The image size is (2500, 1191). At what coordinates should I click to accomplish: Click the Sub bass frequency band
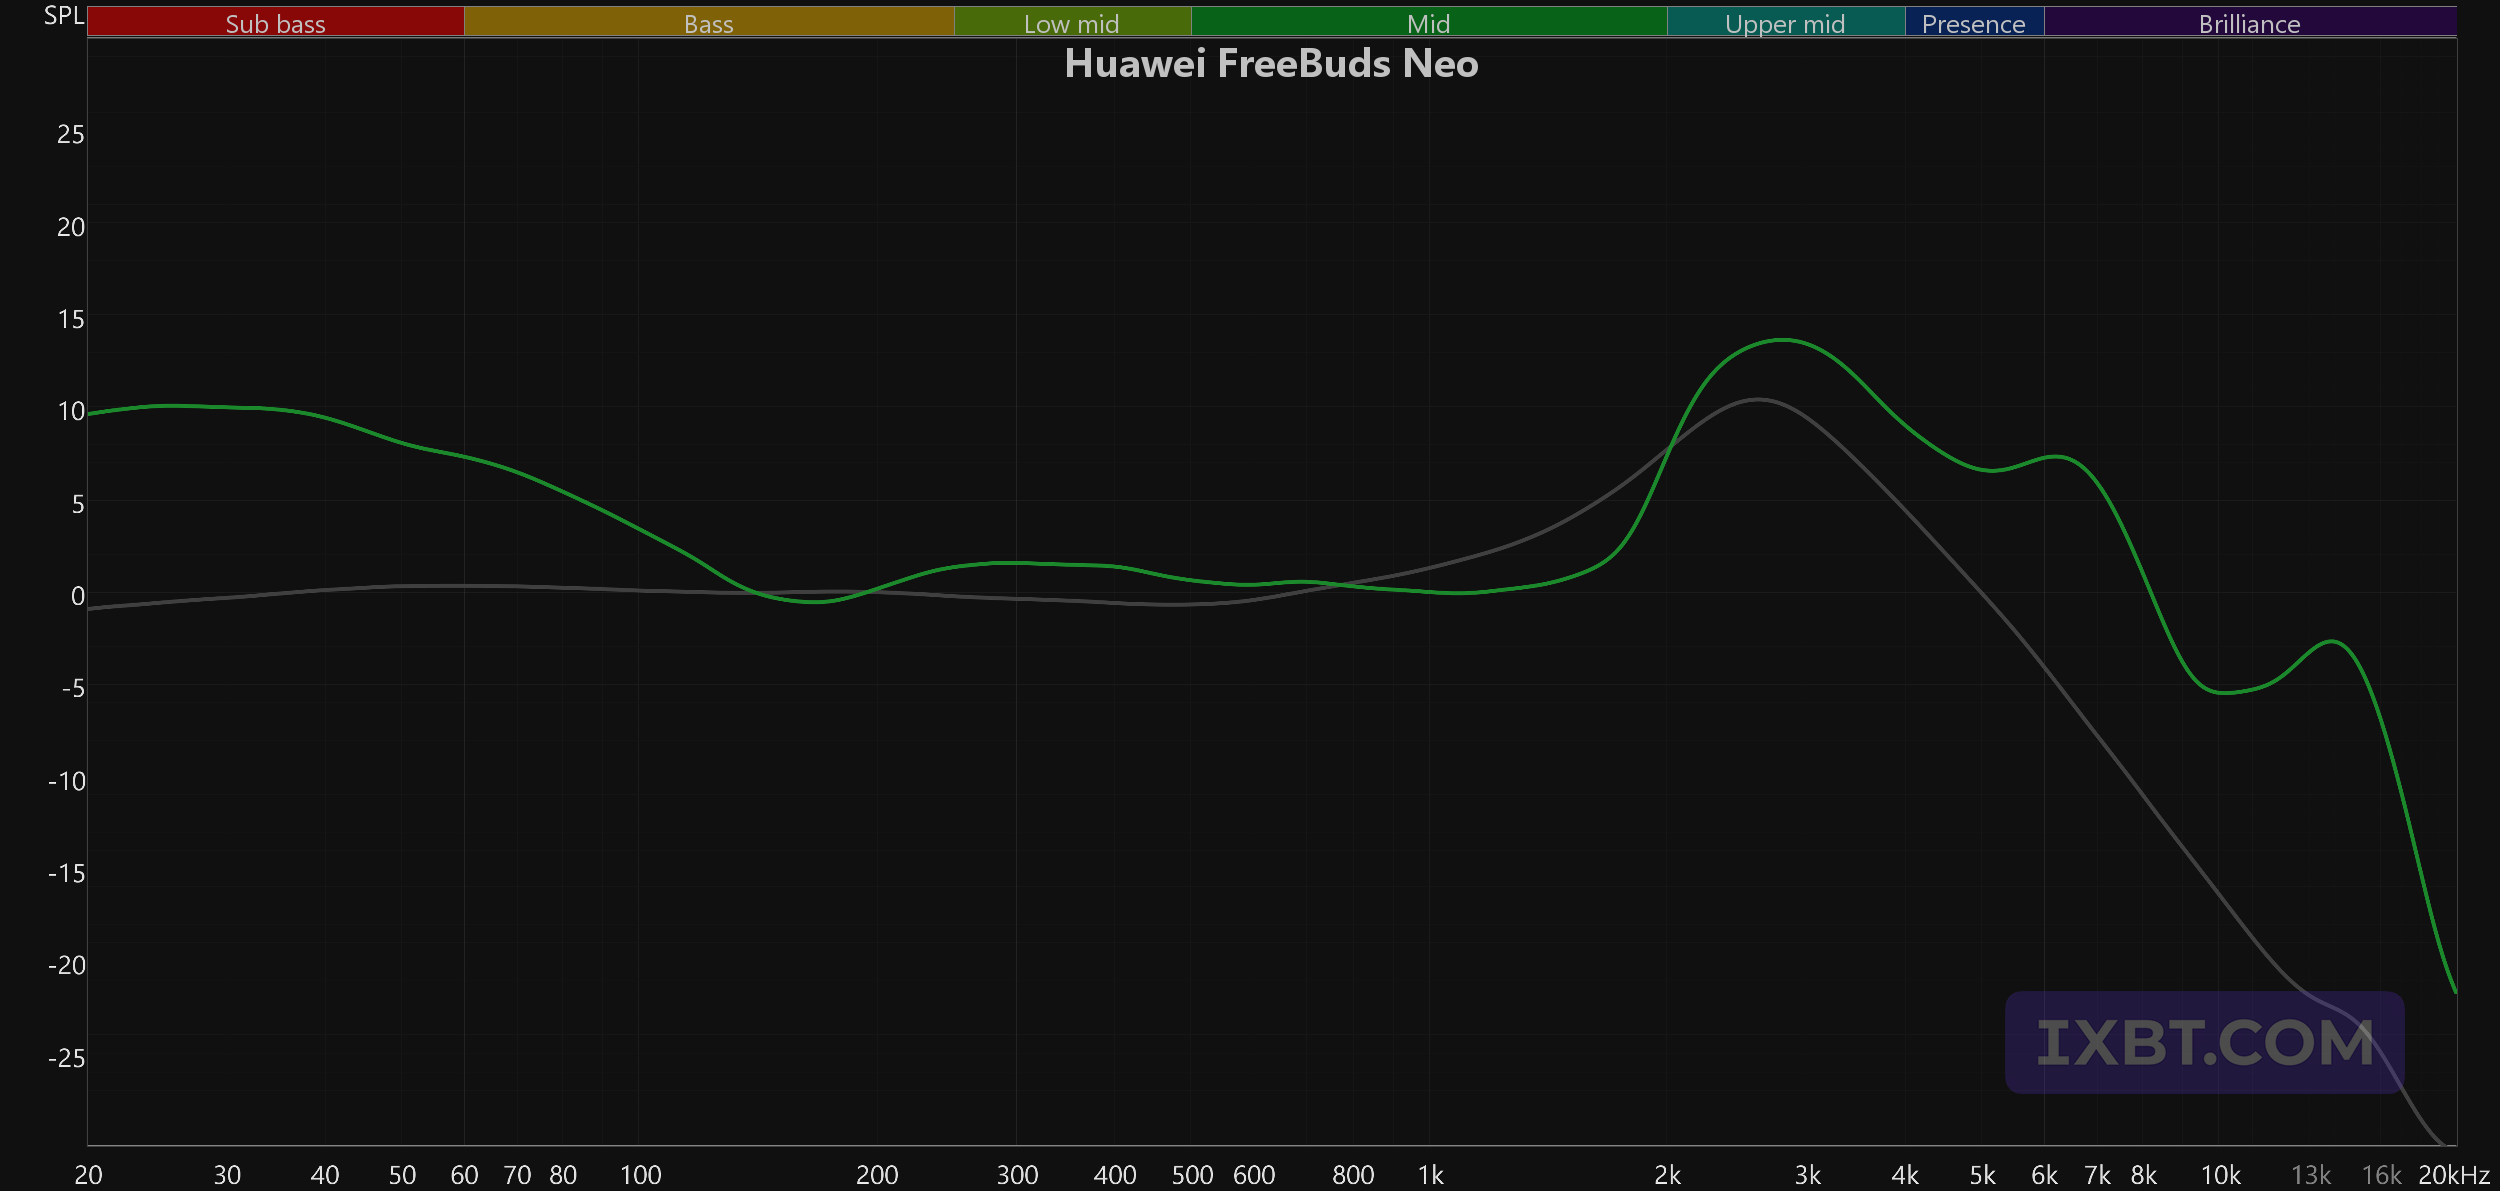point(276,22)
